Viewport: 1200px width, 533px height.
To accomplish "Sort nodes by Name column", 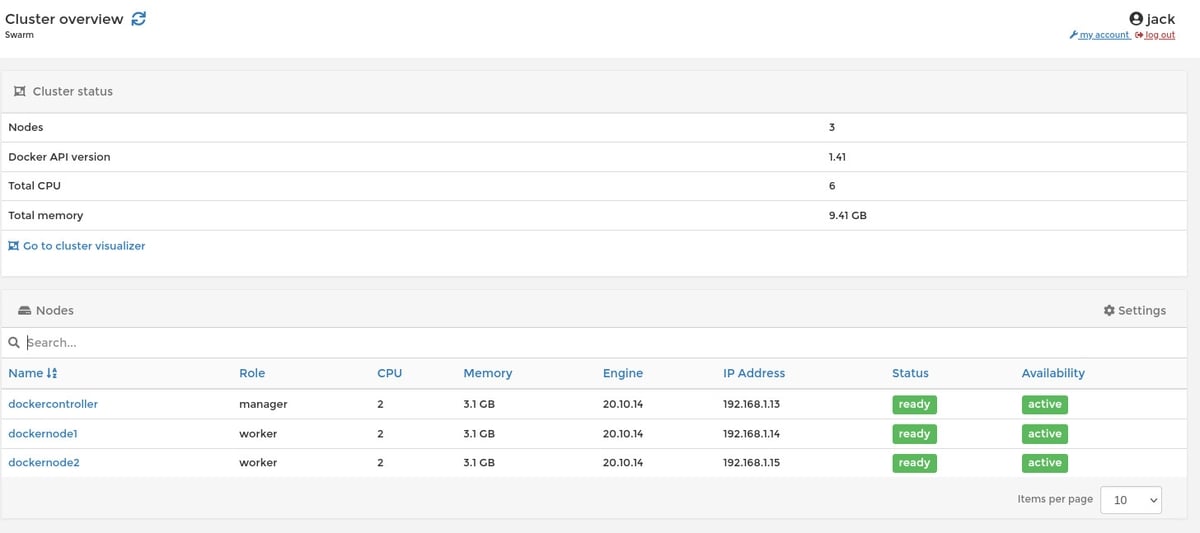I will coord(33,373).
